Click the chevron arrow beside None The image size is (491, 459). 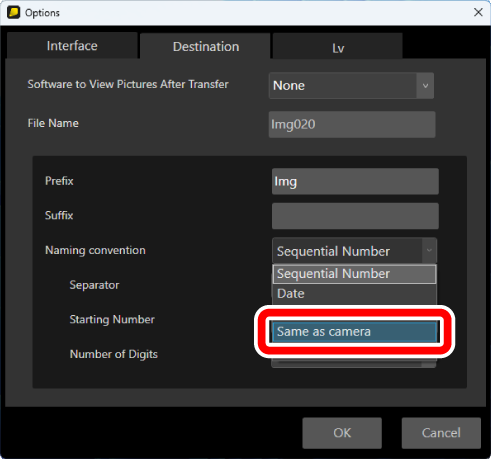(425, 86)
